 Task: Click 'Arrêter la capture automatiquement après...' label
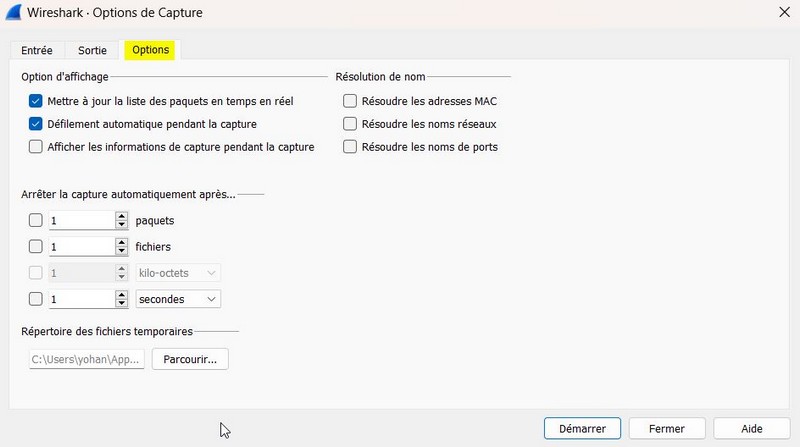coord(128,194)
